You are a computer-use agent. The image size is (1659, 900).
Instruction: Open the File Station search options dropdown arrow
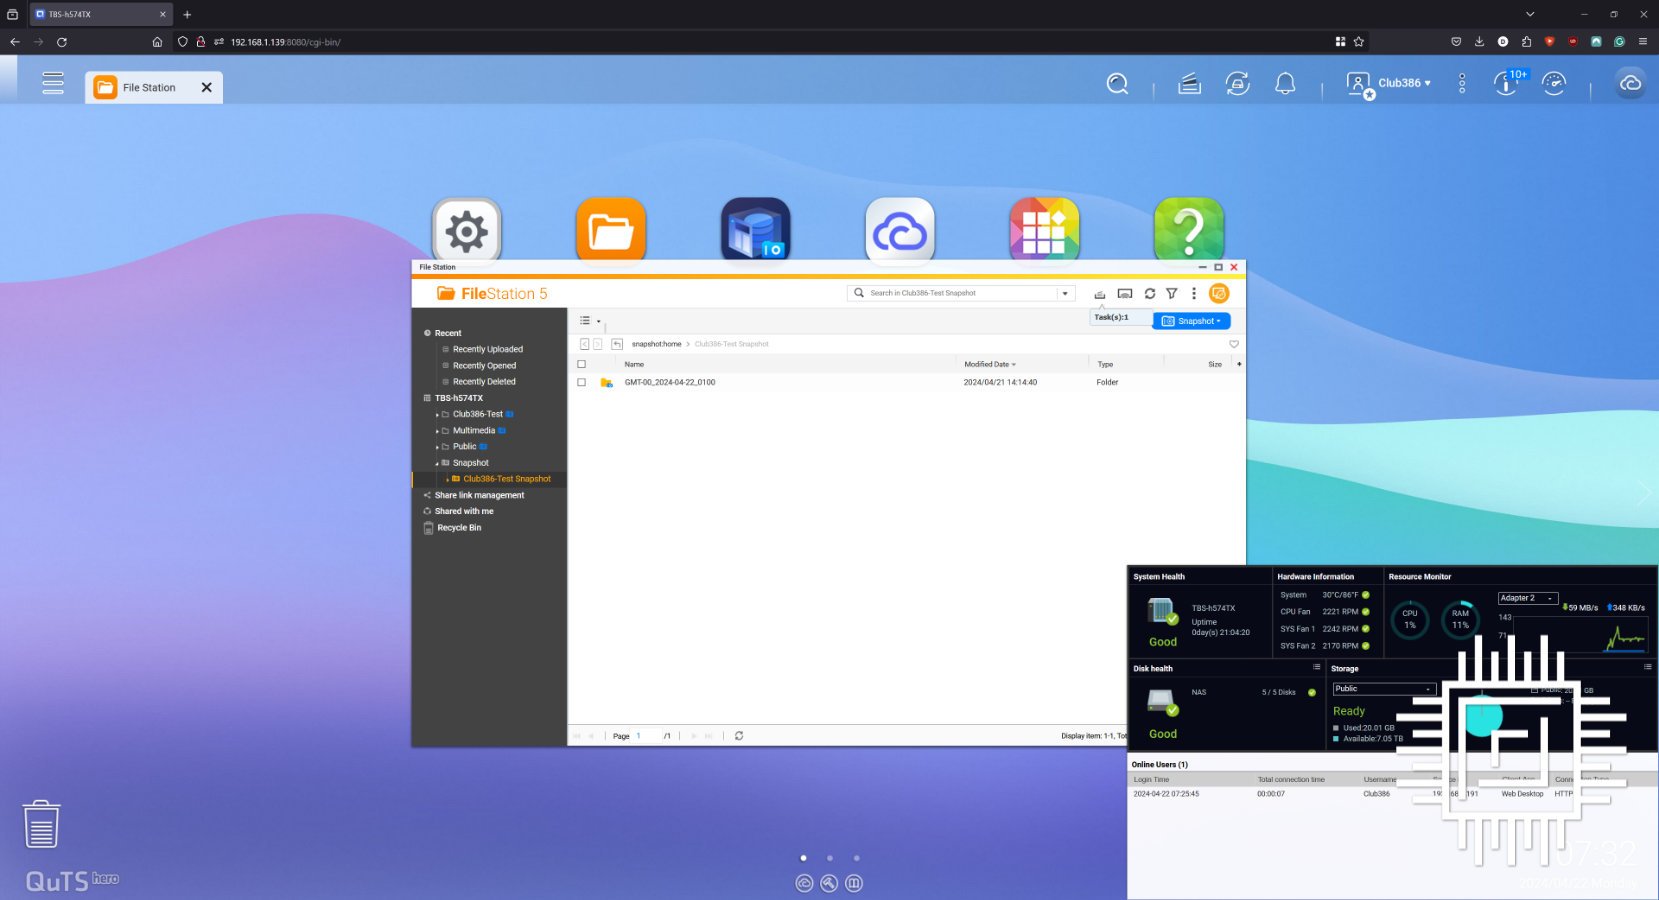(1065, 294)
